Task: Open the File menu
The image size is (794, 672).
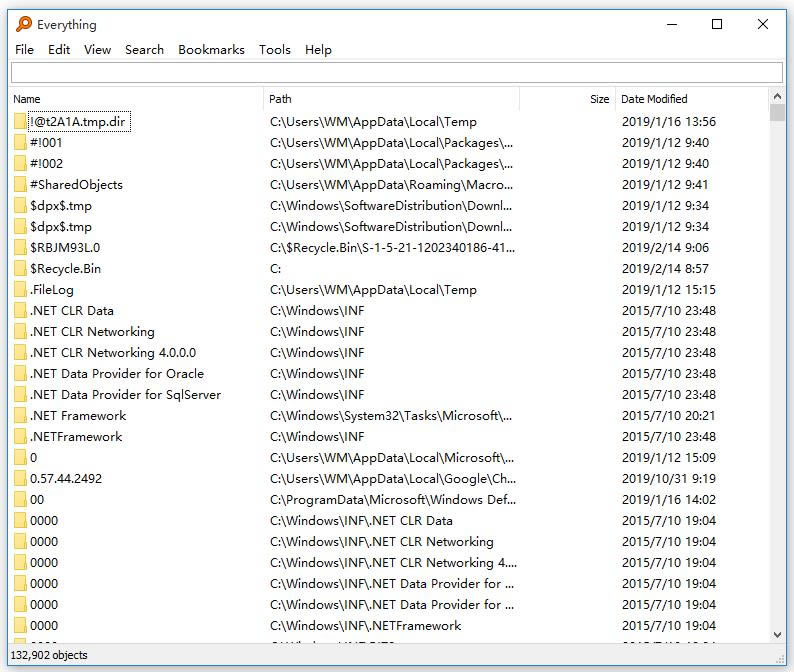Action: coord(24,50)
